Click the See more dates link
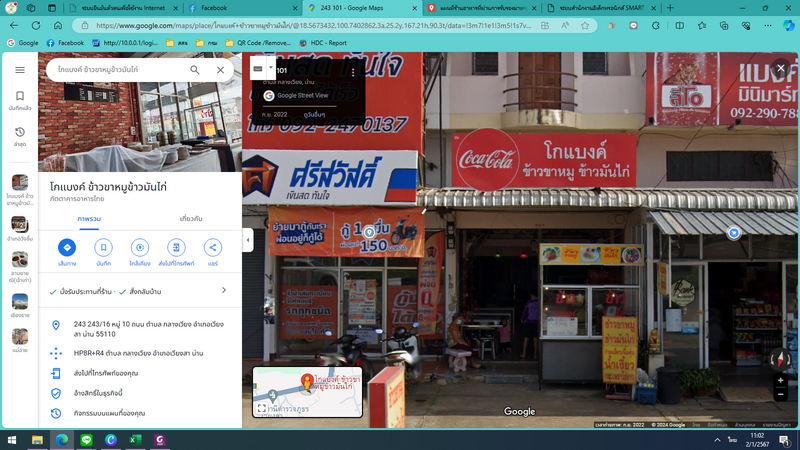The height and width of the screenshot is (450, 800). pyautogui.click(x=314, y=115)
